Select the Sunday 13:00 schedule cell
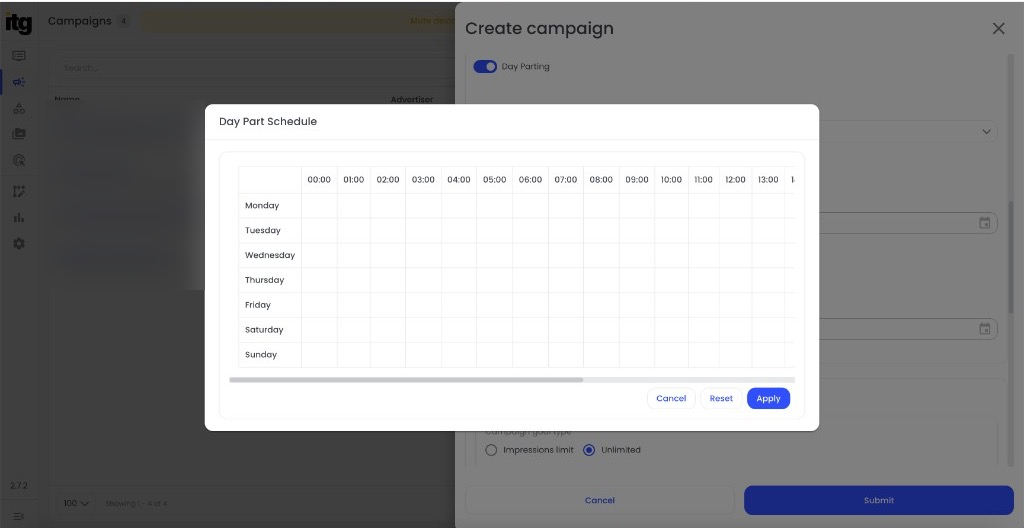The image size is (1024, 528). 768,355
